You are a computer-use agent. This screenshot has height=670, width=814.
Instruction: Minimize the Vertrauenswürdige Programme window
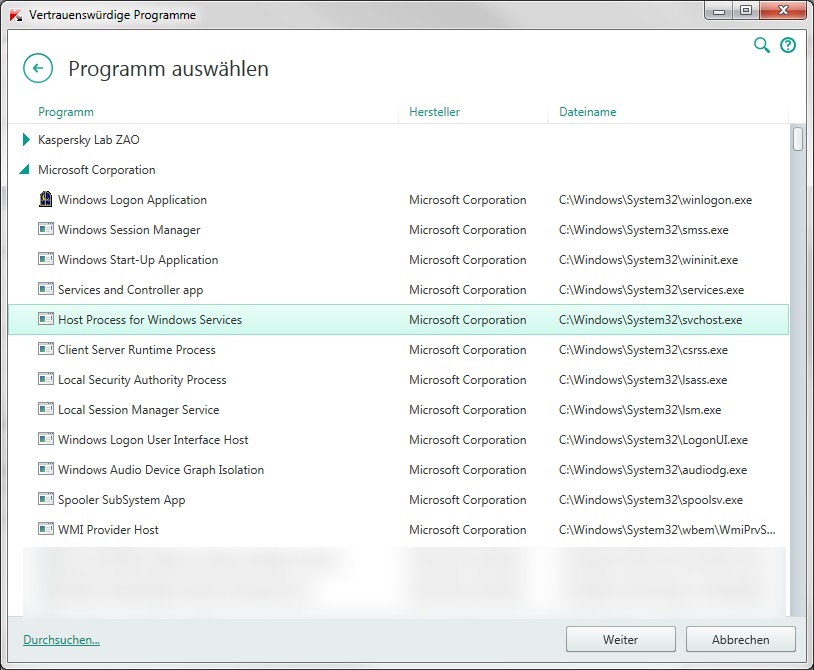pyautogui.click(x=719, y=10)
